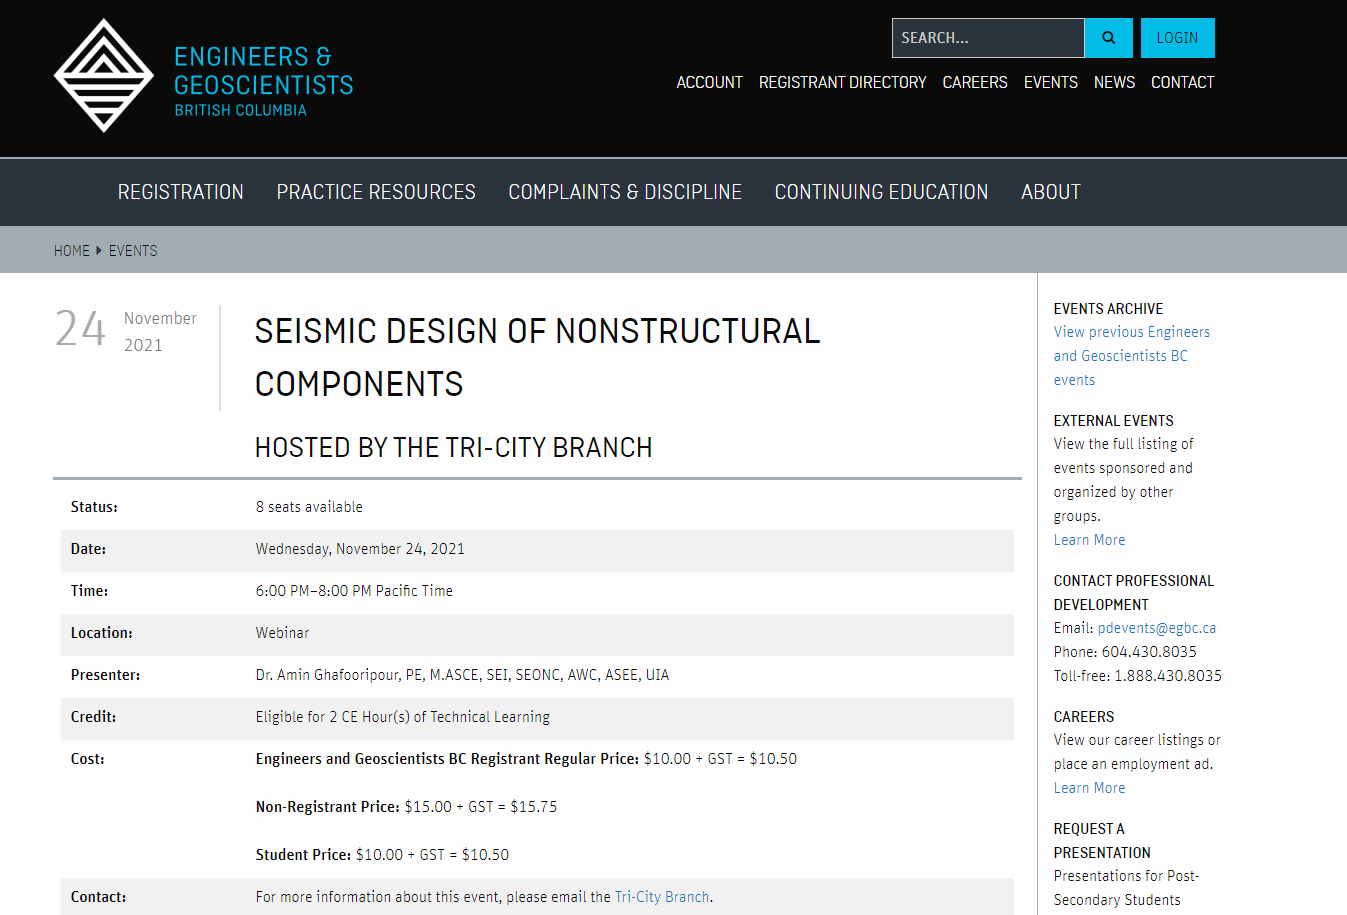This screenshot has width=1347, height=915.
Task: Open the Account menu item
Action: [x=709, y=82]
